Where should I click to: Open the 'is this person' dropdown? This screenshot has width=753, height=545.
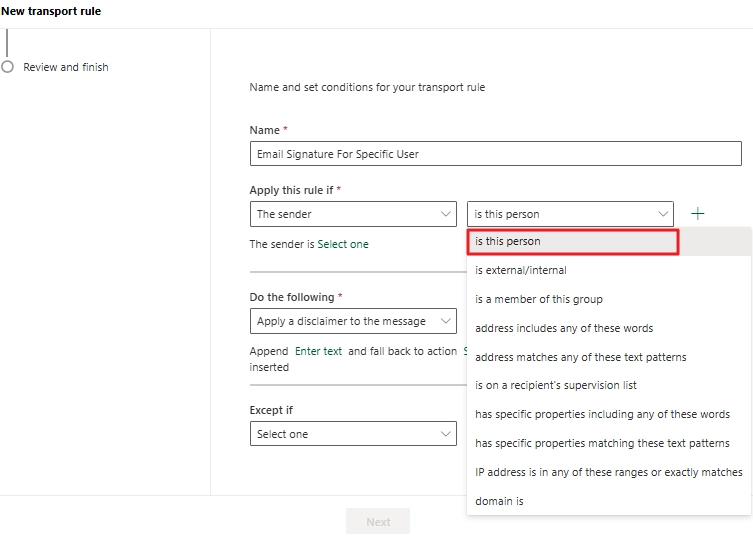[570, 214]
